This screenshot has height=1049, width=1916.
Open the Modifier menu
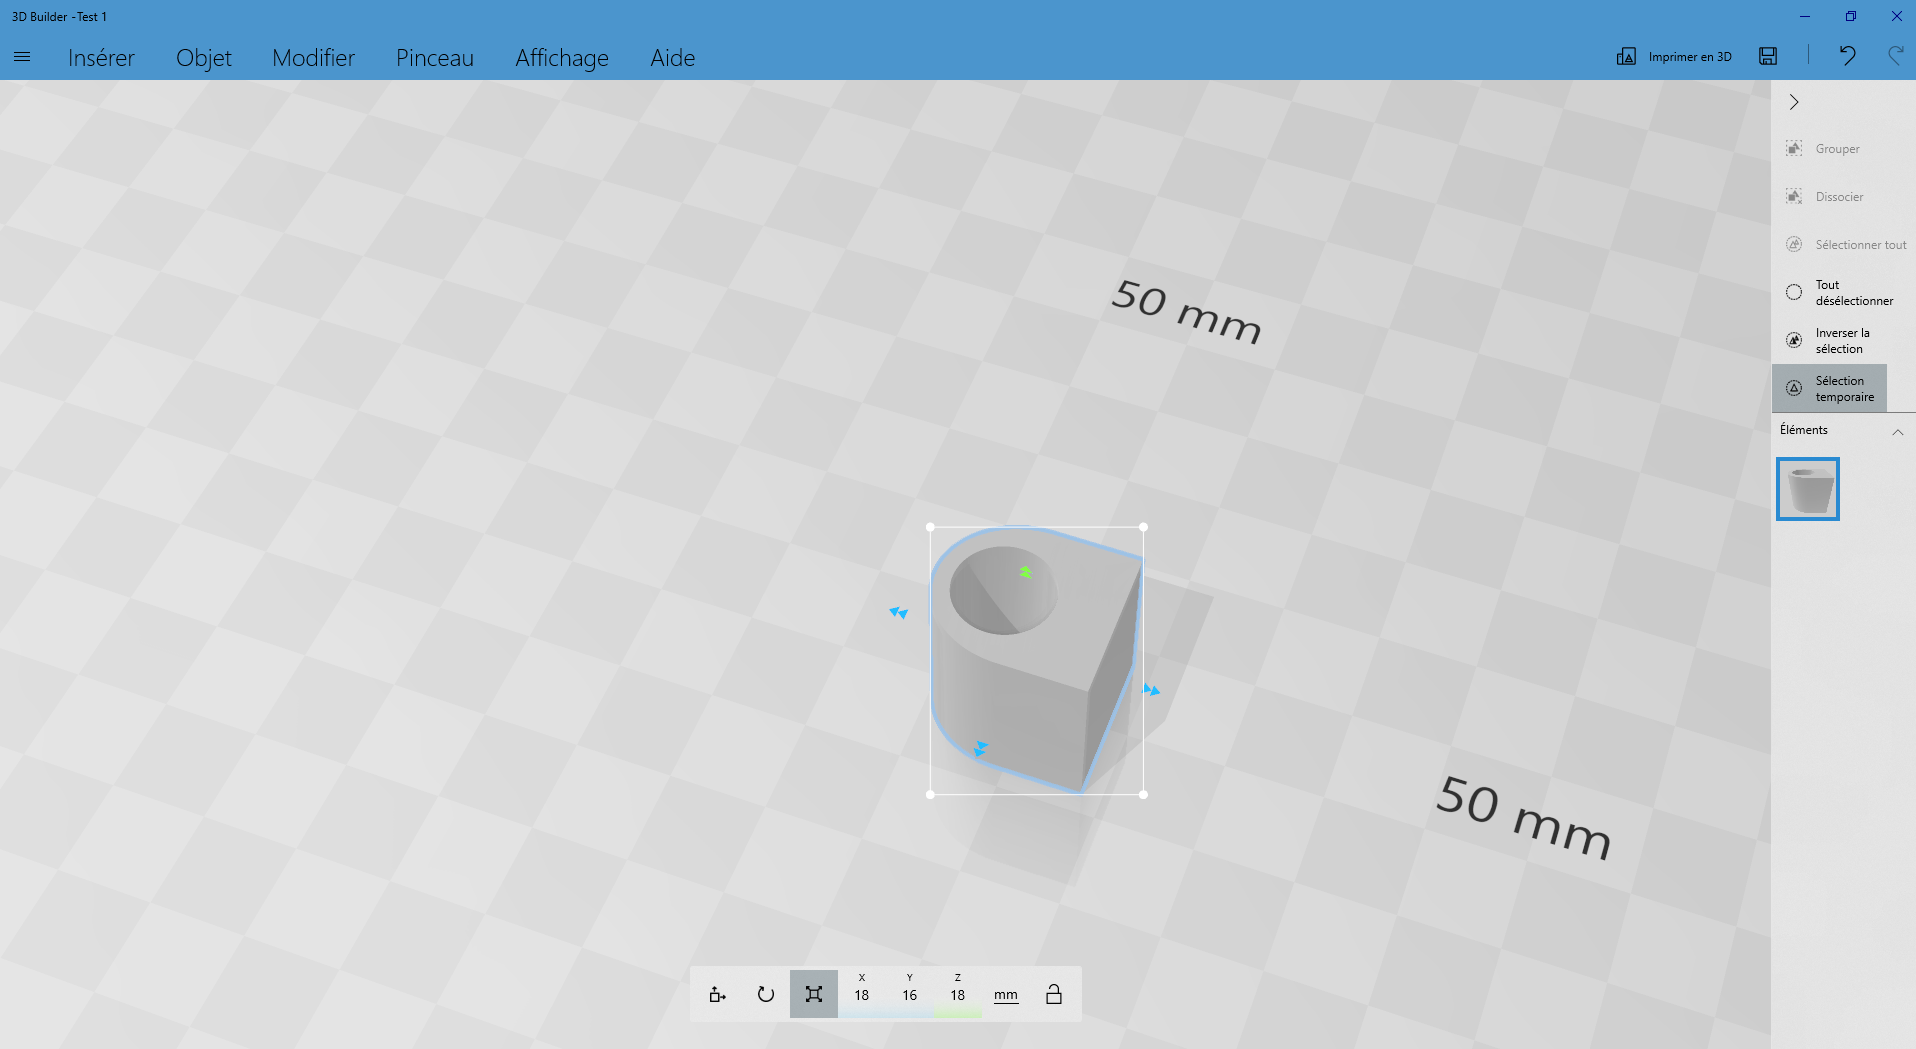(314, 58)
